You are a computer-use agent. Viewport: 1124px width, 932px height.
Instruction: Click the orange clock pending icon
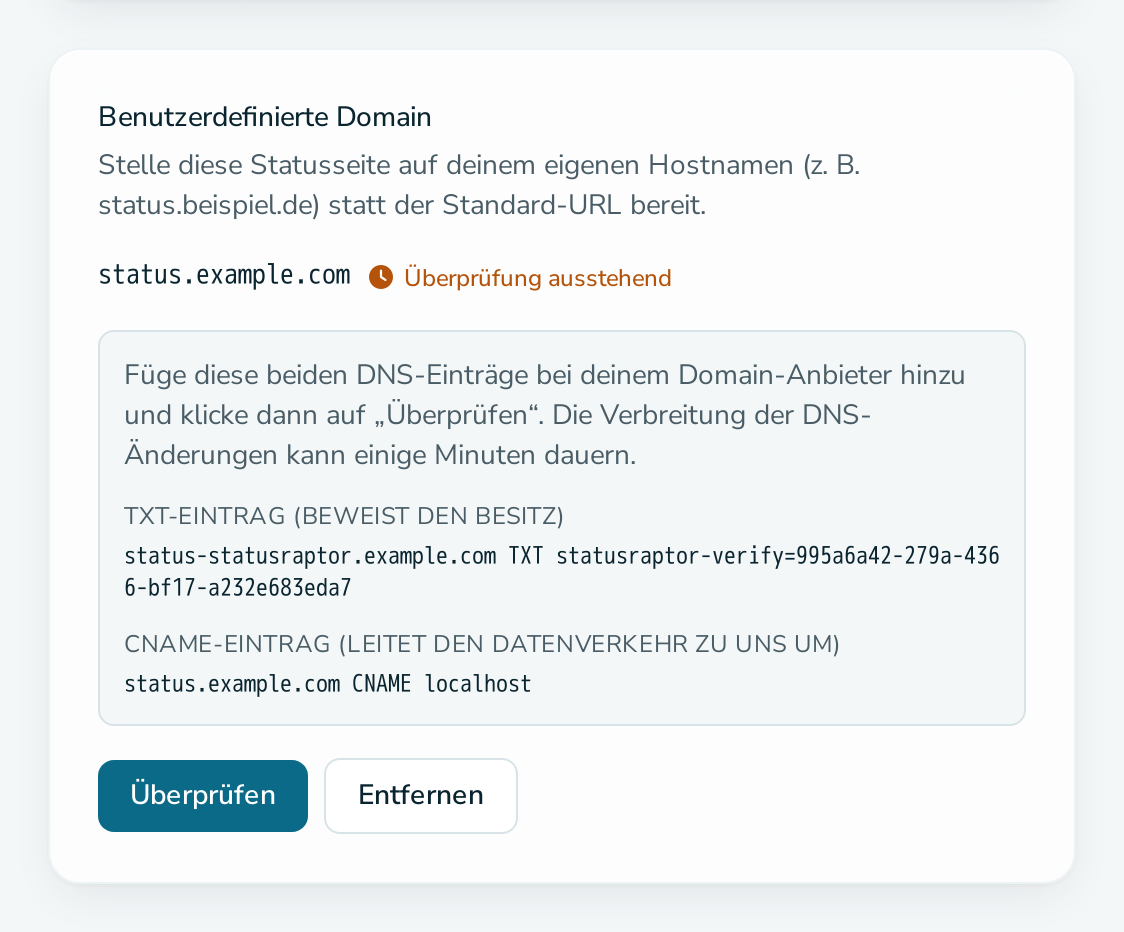tap(381, 277)
